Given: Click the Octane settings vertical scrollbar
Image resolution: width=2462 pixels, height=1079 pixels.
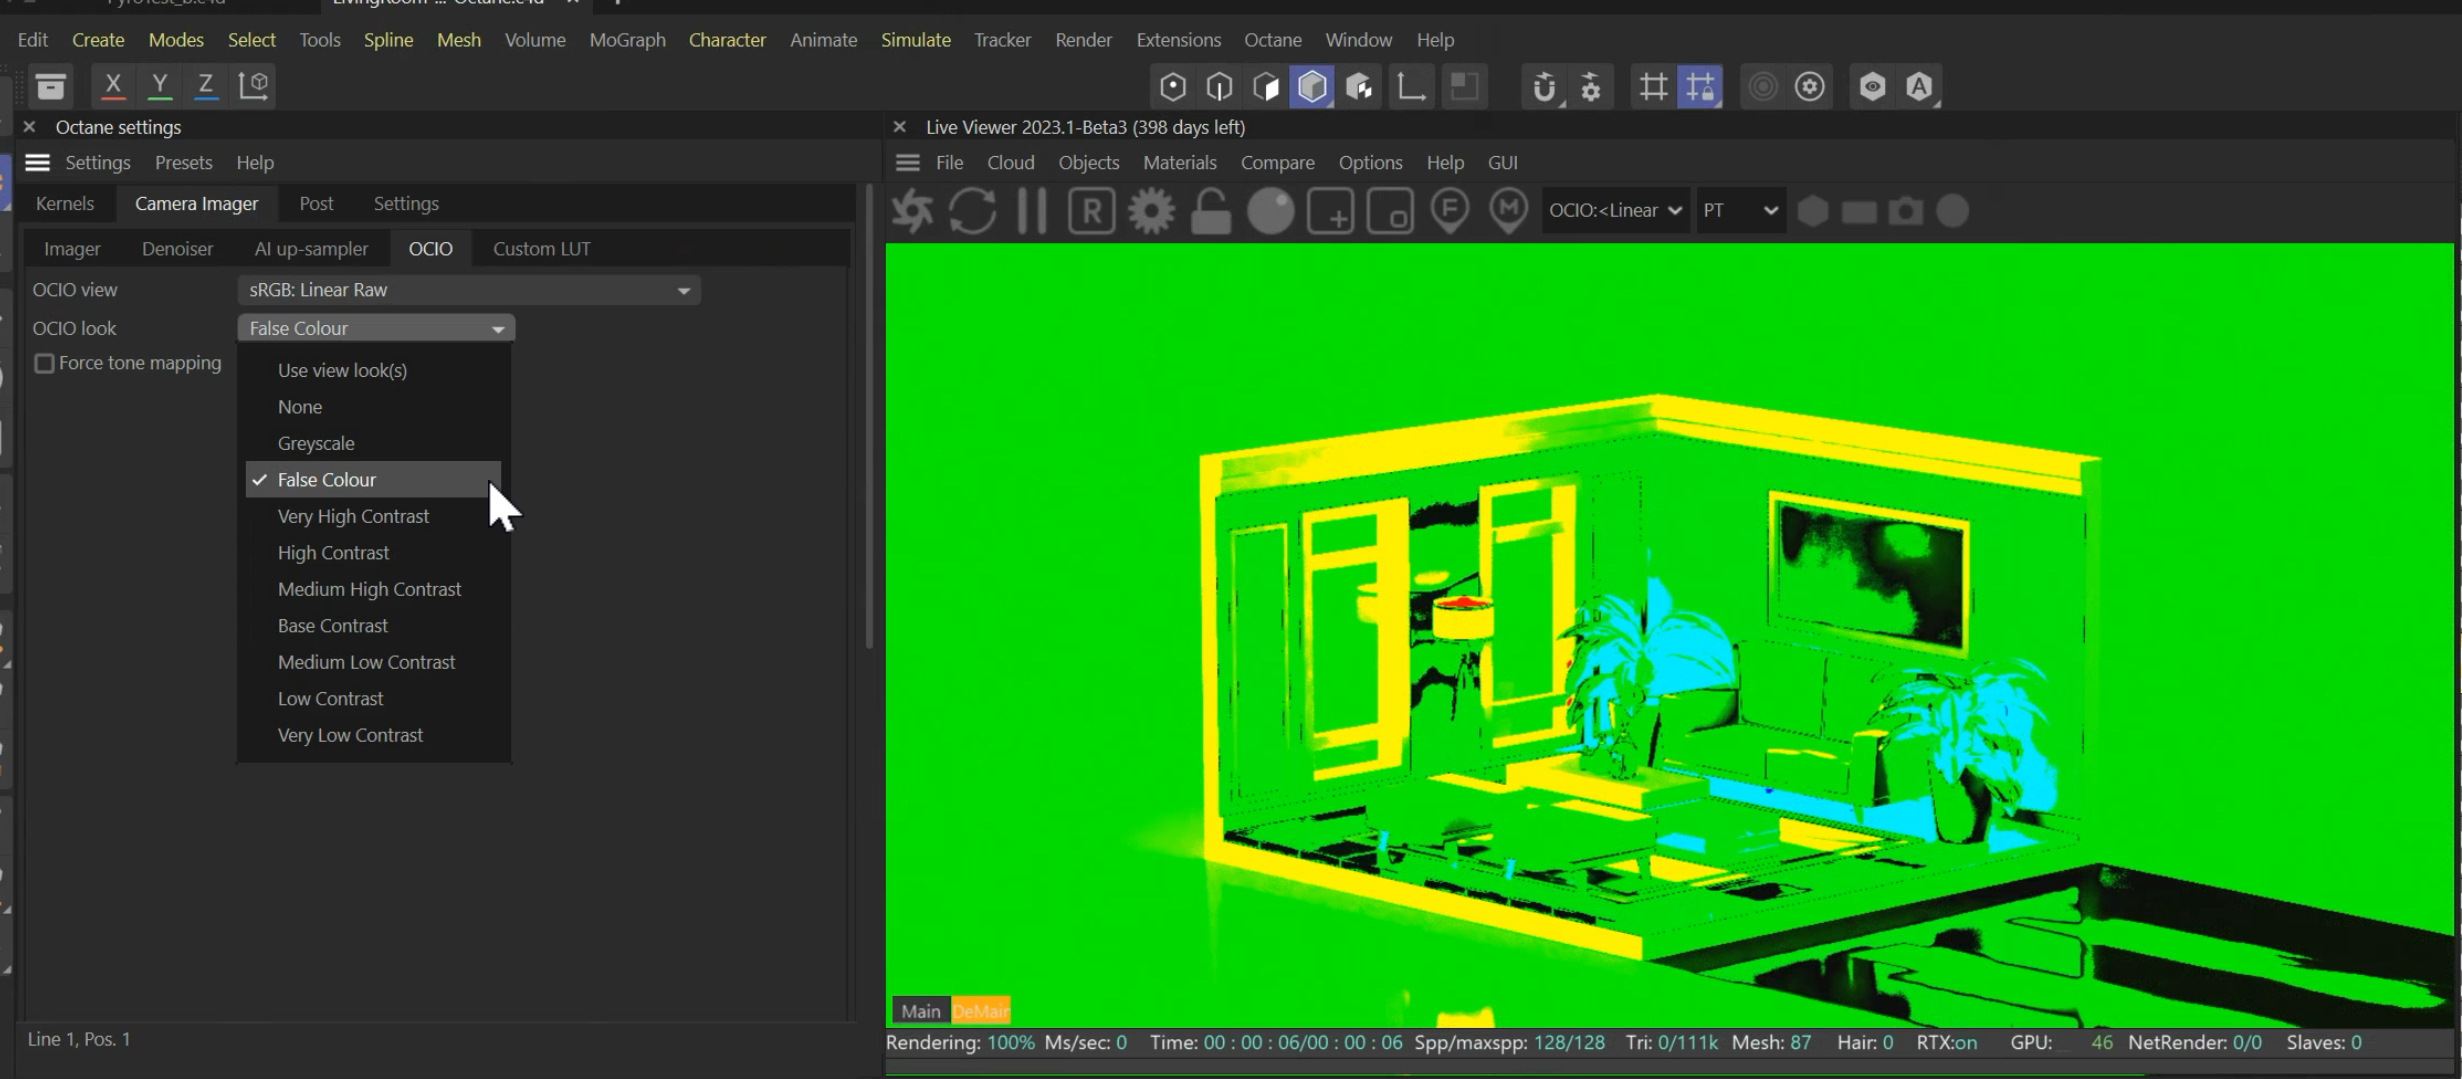Looking at the screenshot, I should (868, 420).
